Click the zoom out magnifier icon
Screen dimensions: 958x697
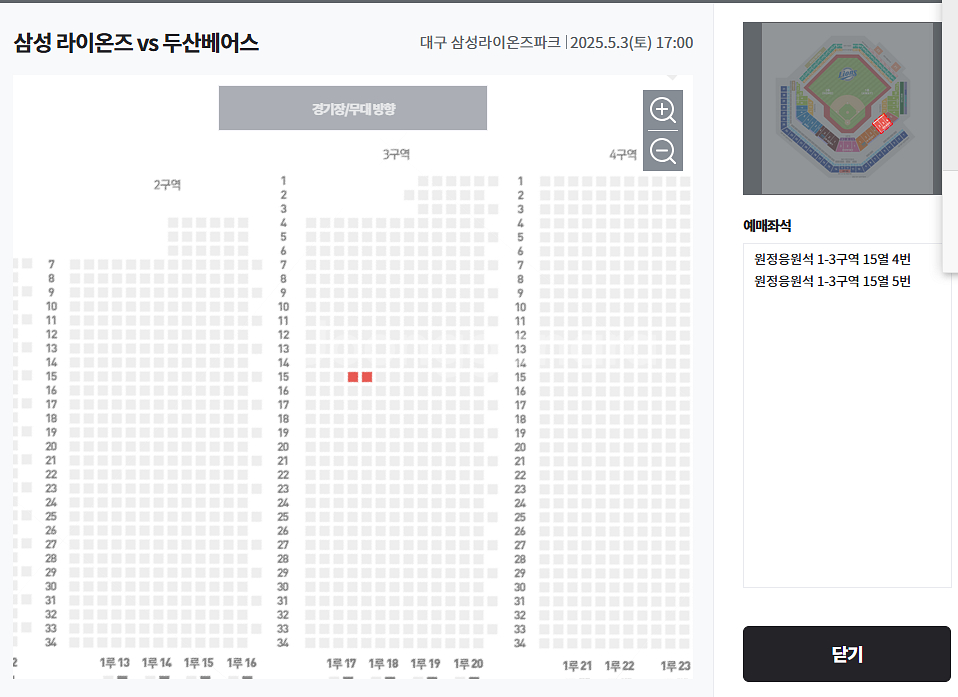tap(662, 151)
